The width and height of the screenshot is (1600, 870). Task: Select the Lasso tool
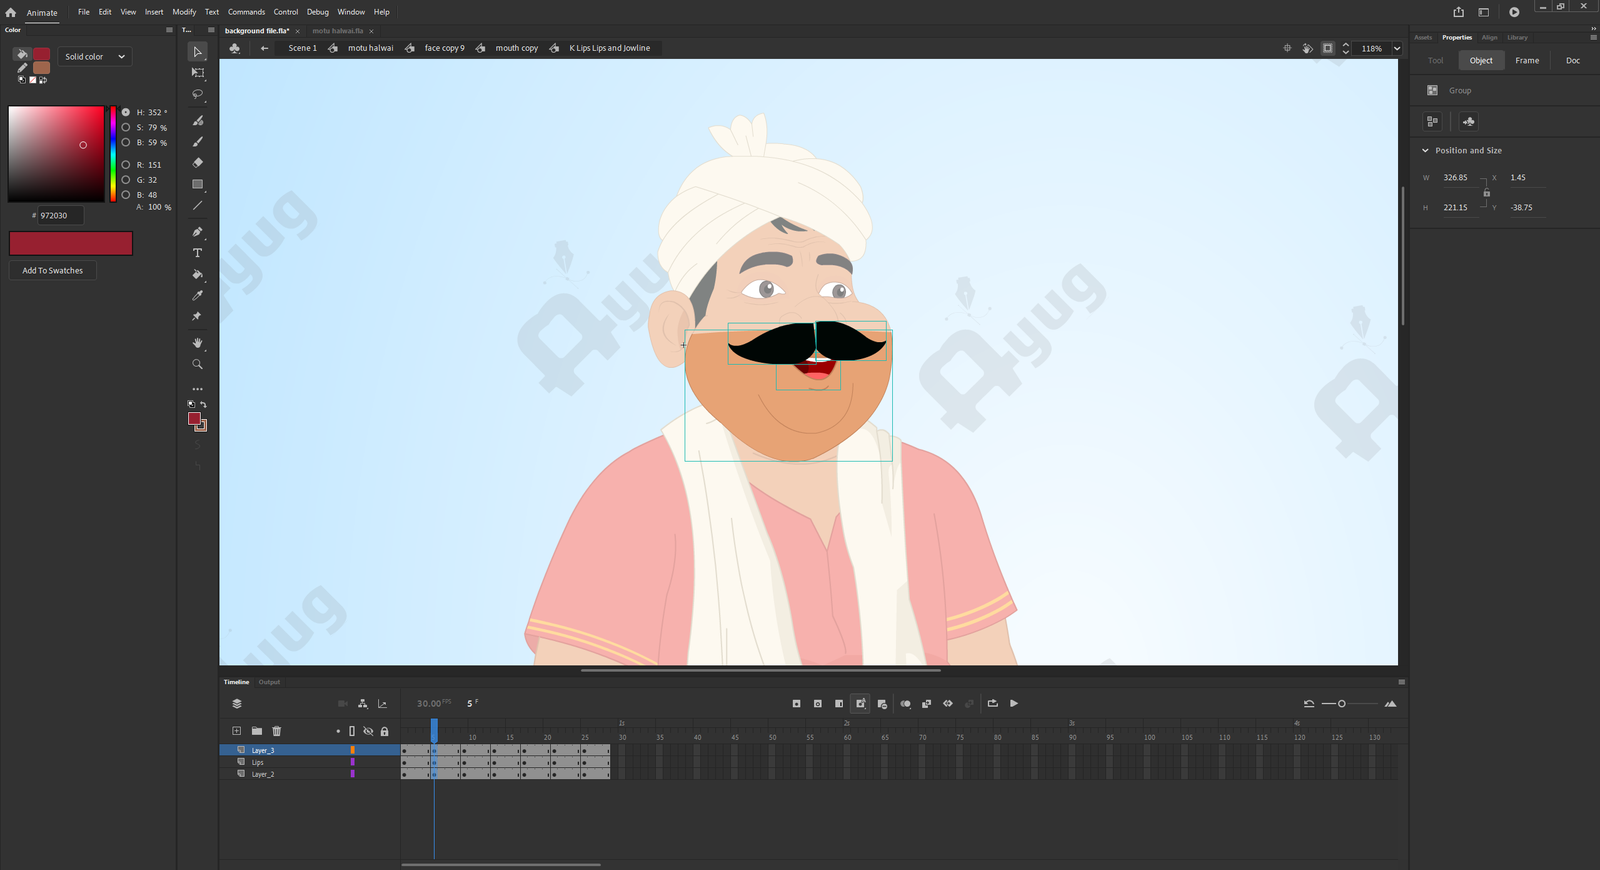pos(197,94)
